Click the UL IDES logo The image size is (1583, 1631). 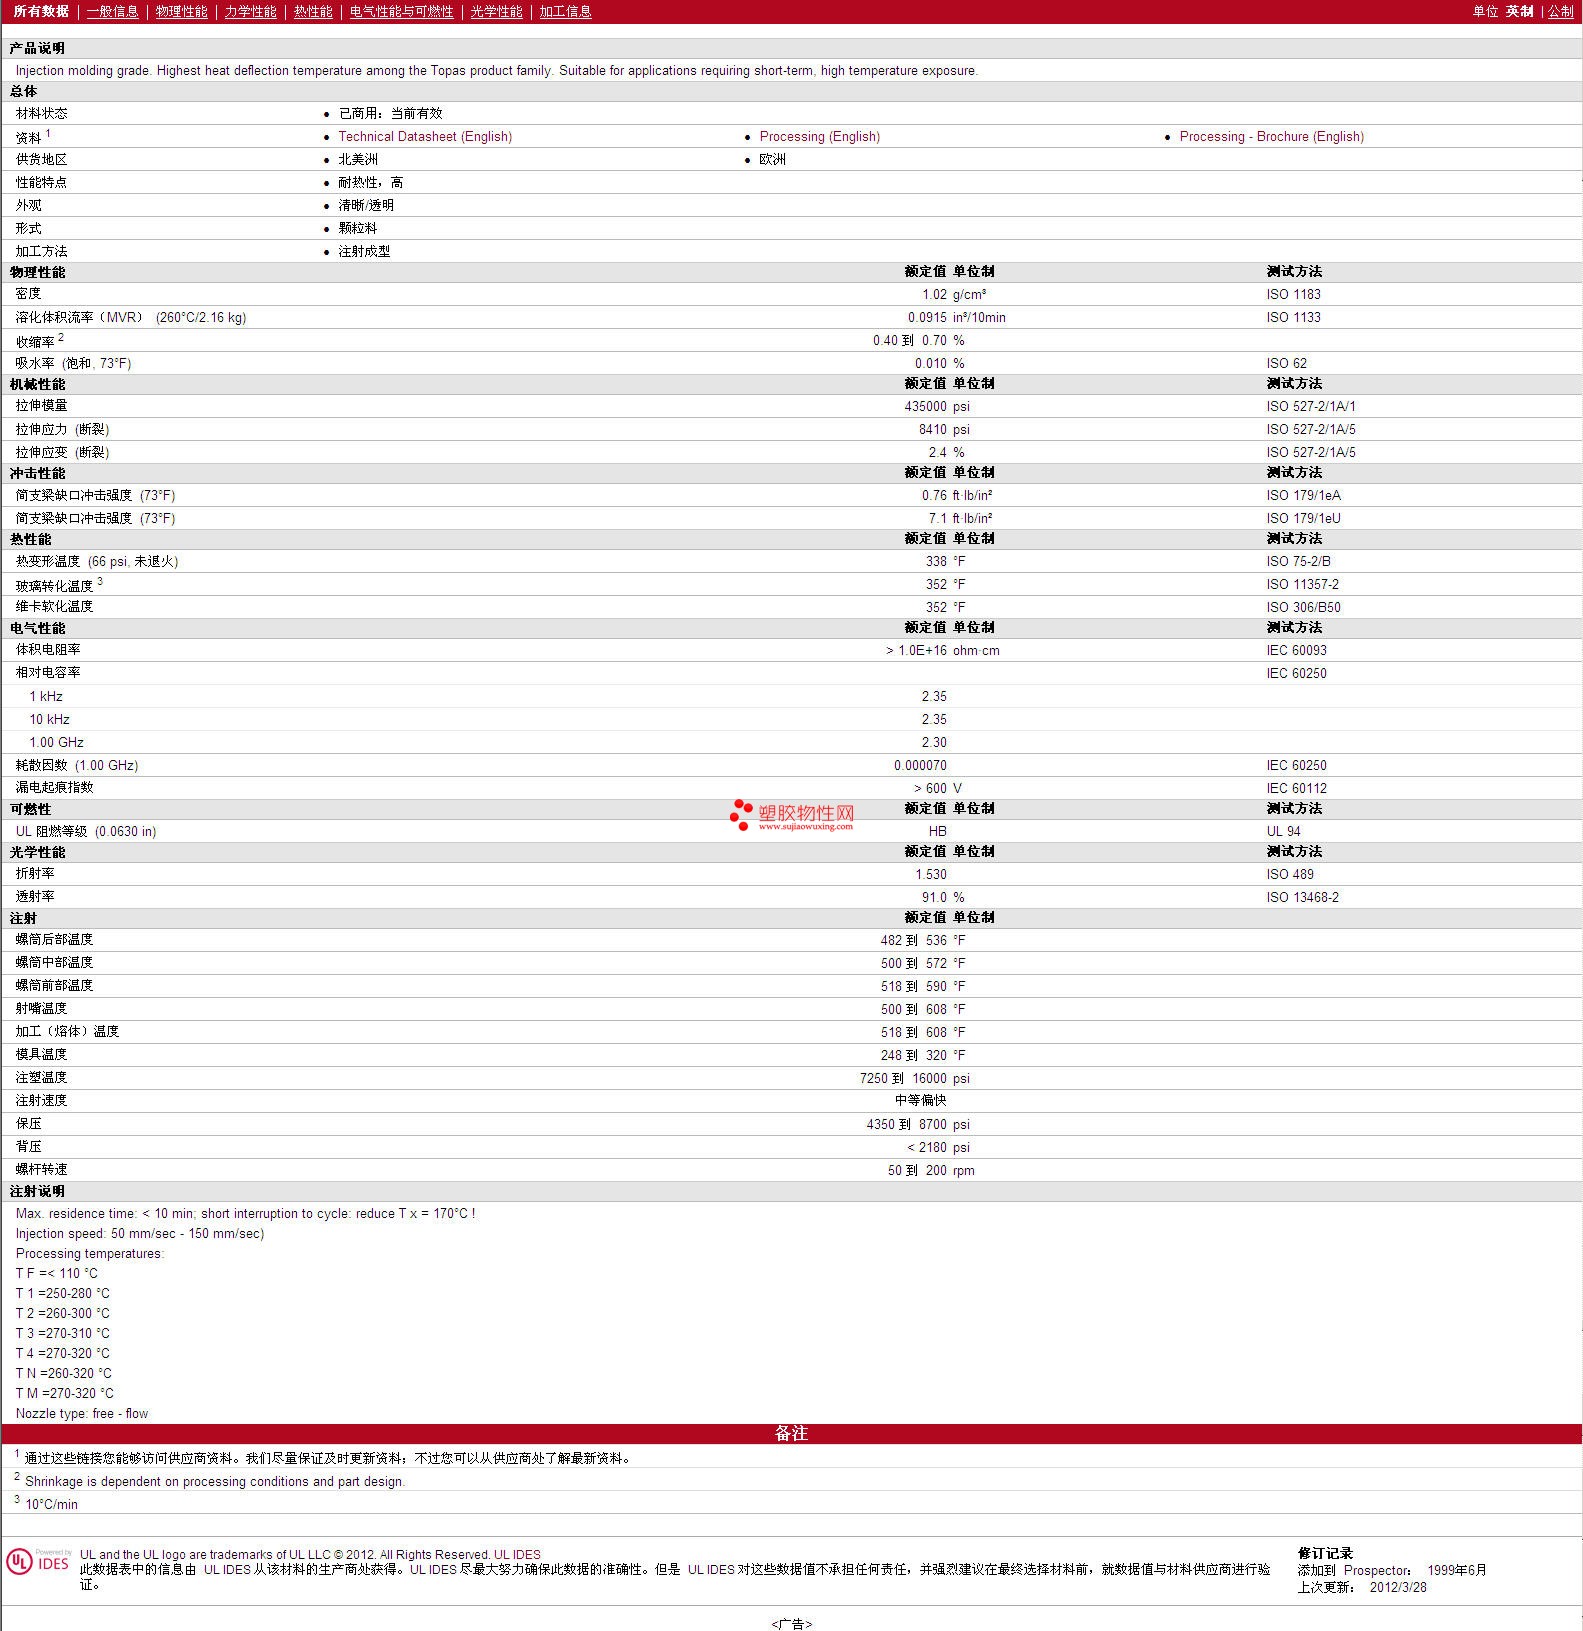click(x=38, y=1562)
